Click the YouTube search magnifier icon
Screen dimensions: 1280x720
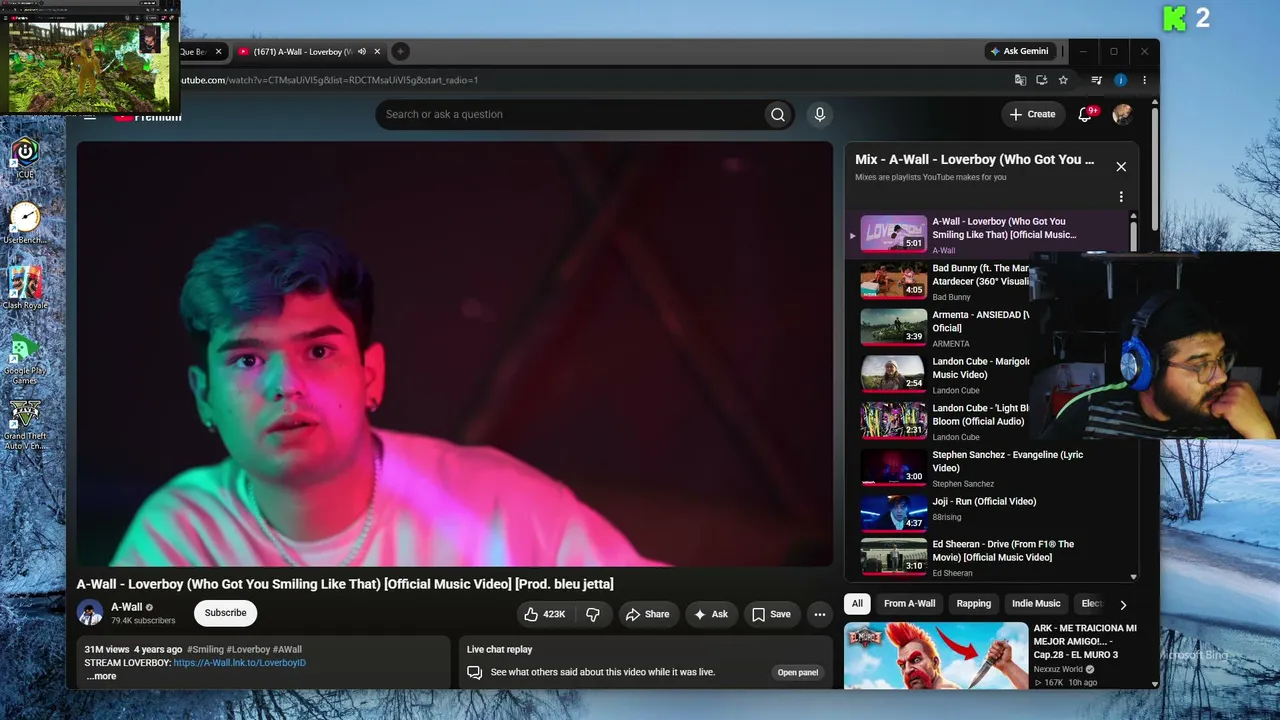[777, 114]
